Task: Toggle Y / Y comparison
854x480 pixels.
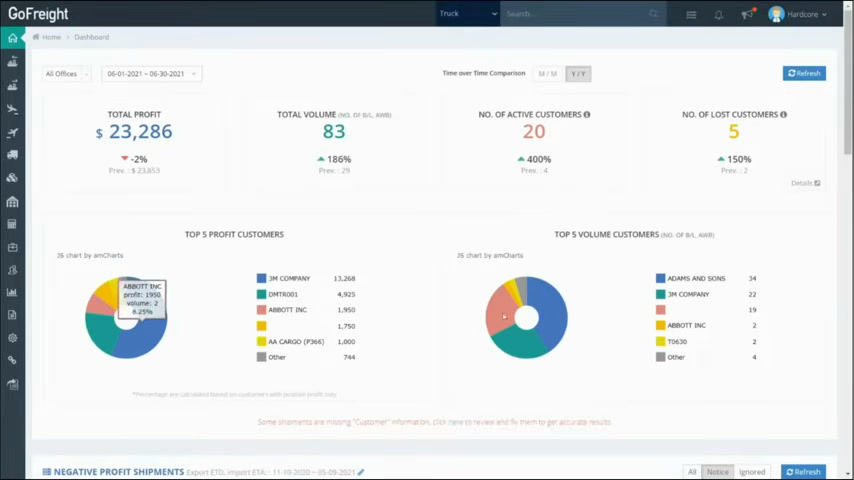Action: [578, 74]
